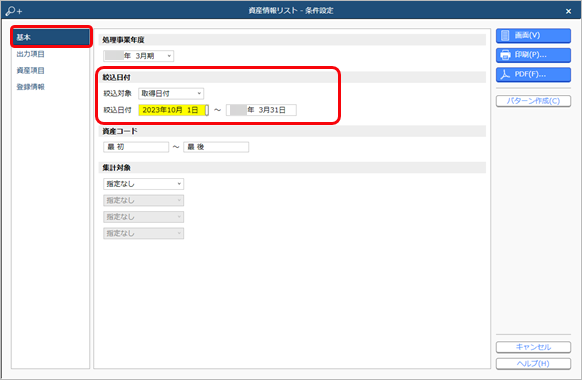Click the end date field 3月31日
This screenshot has width=582, height=380.
(261, 110)
